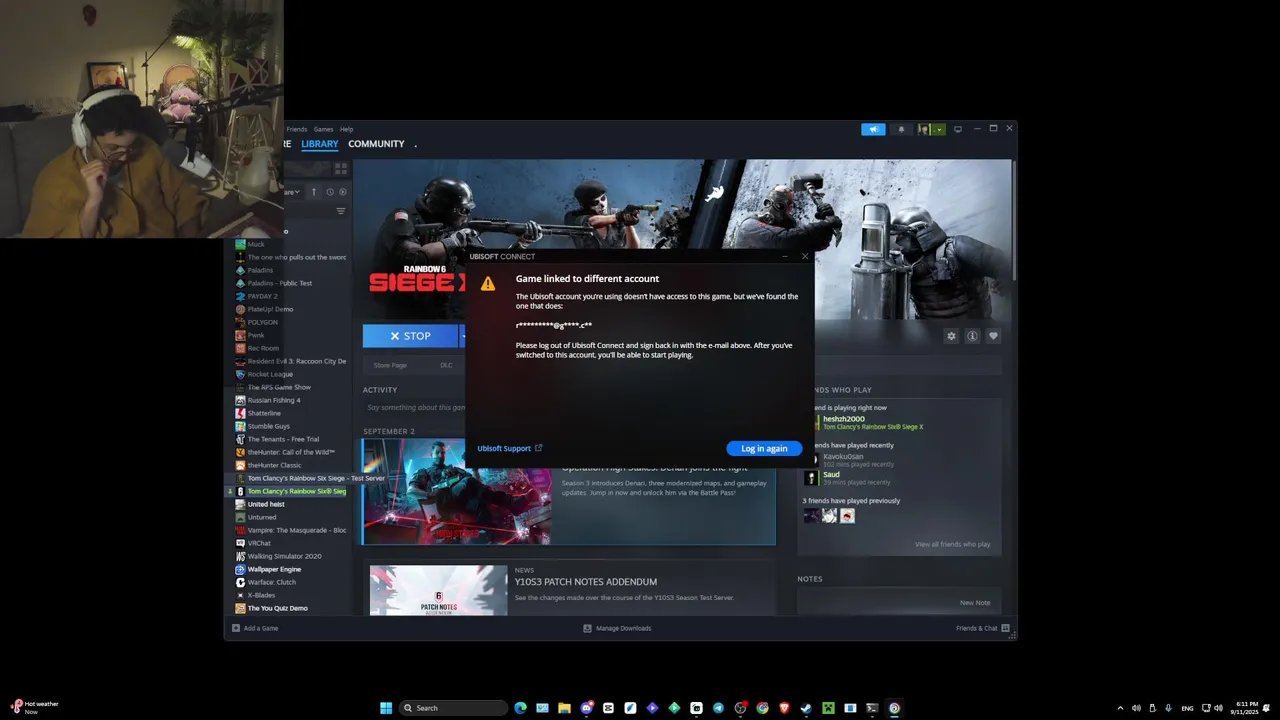Open the DLC tab of game

(446, 365)
